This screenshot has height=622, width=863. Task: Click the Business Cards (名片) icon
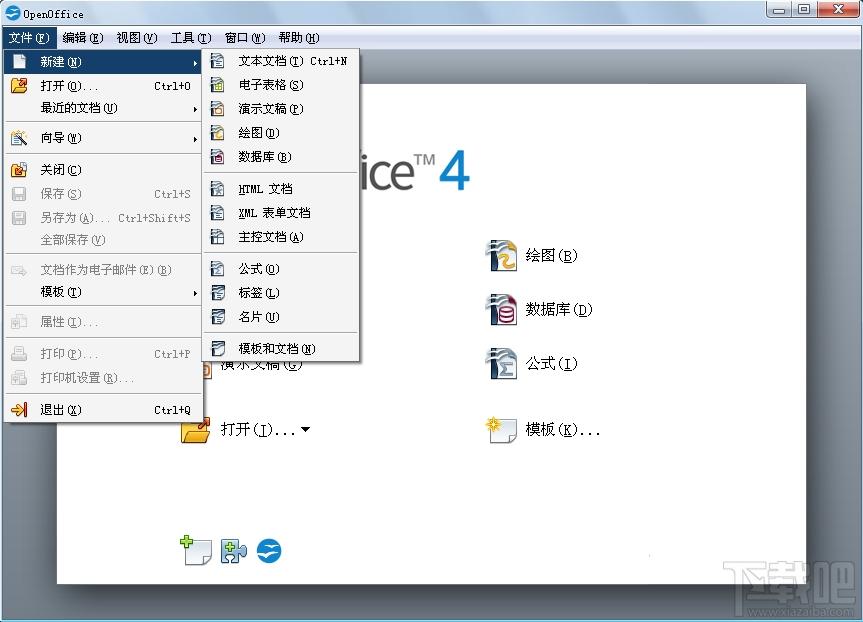pos(217,317)
